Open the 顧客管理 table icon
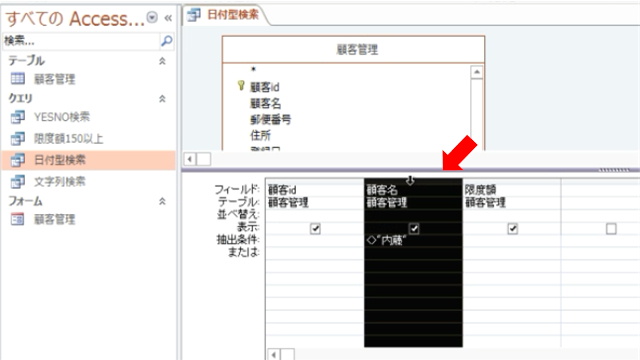Image resolution: width=640 pixels, height=360 pixels. point(18,78)
